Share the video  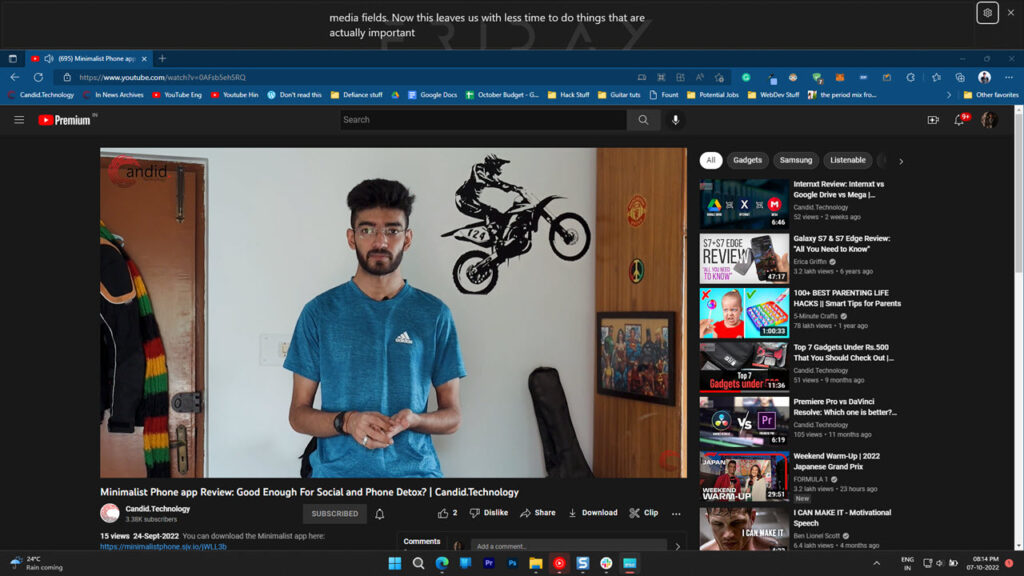(537, 513)
